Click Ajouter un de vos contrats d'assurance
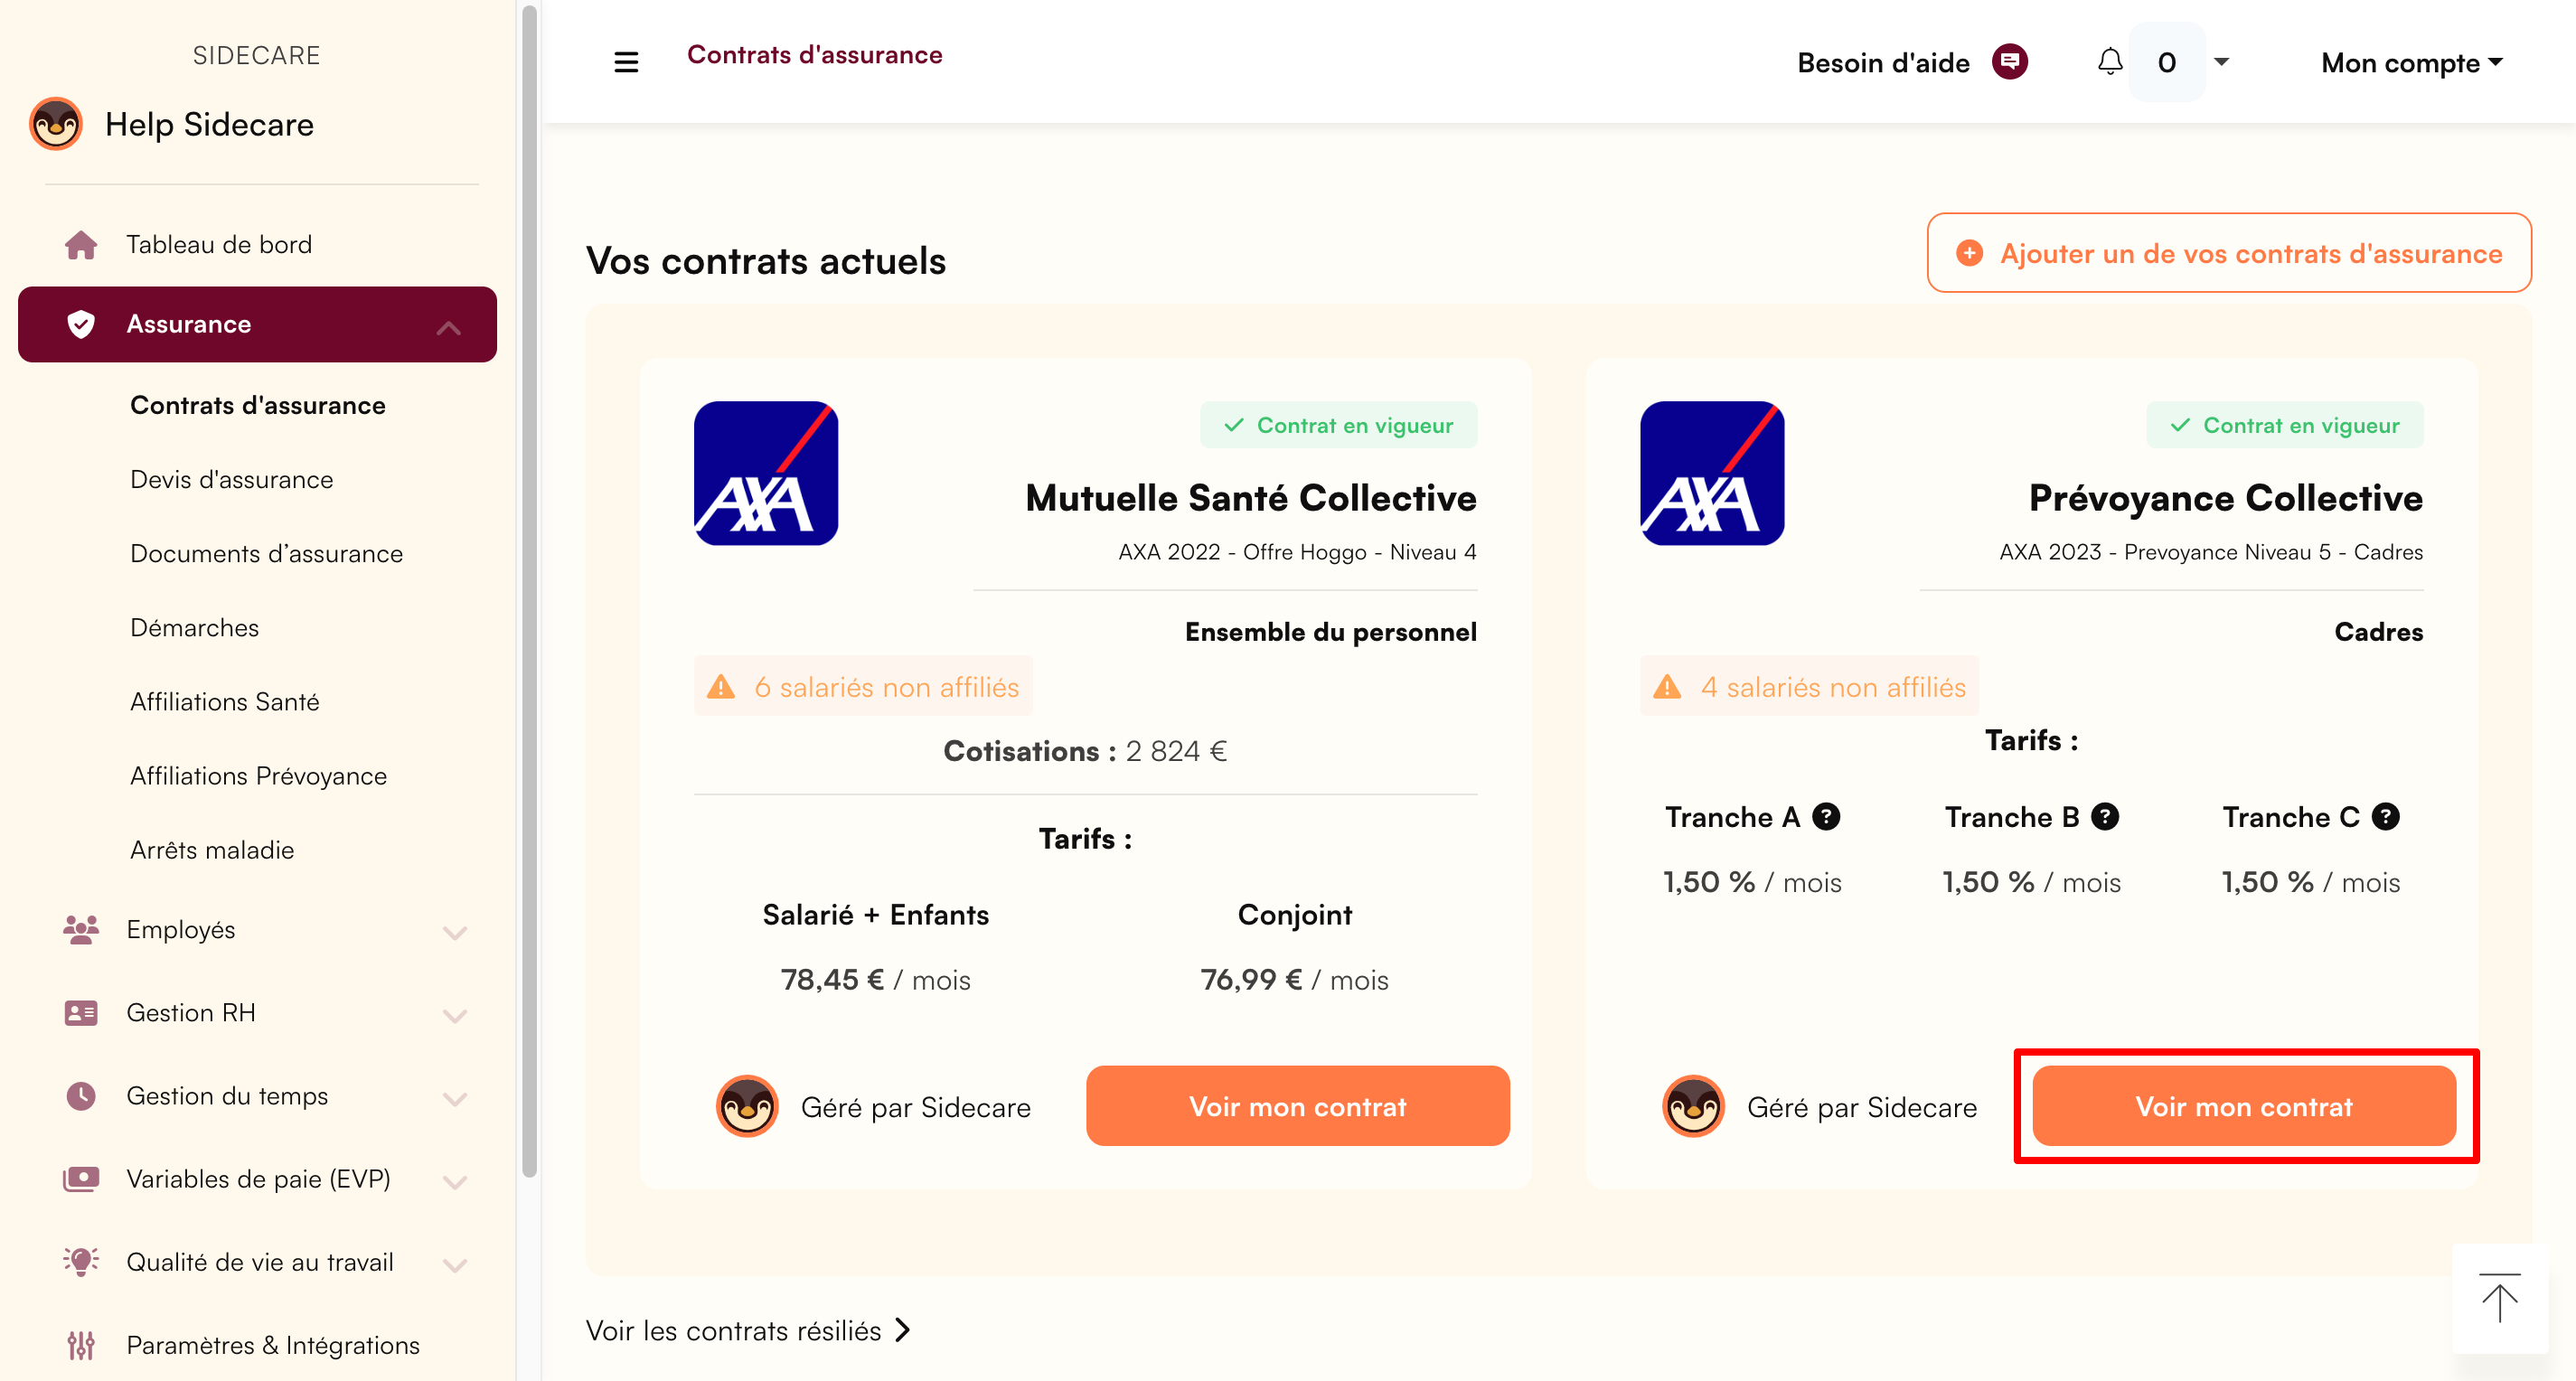 tap(2229, 253)
